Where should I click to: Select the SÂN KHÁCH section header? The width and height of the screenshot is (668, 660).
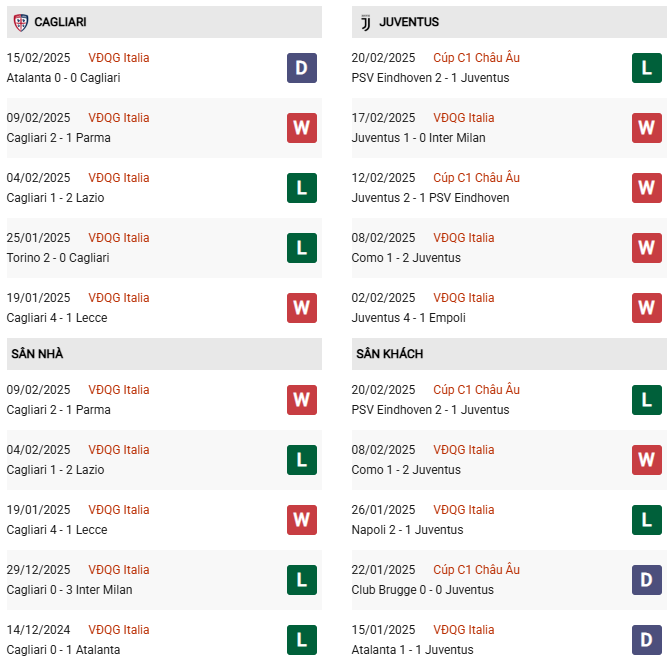tap(388, 354)
